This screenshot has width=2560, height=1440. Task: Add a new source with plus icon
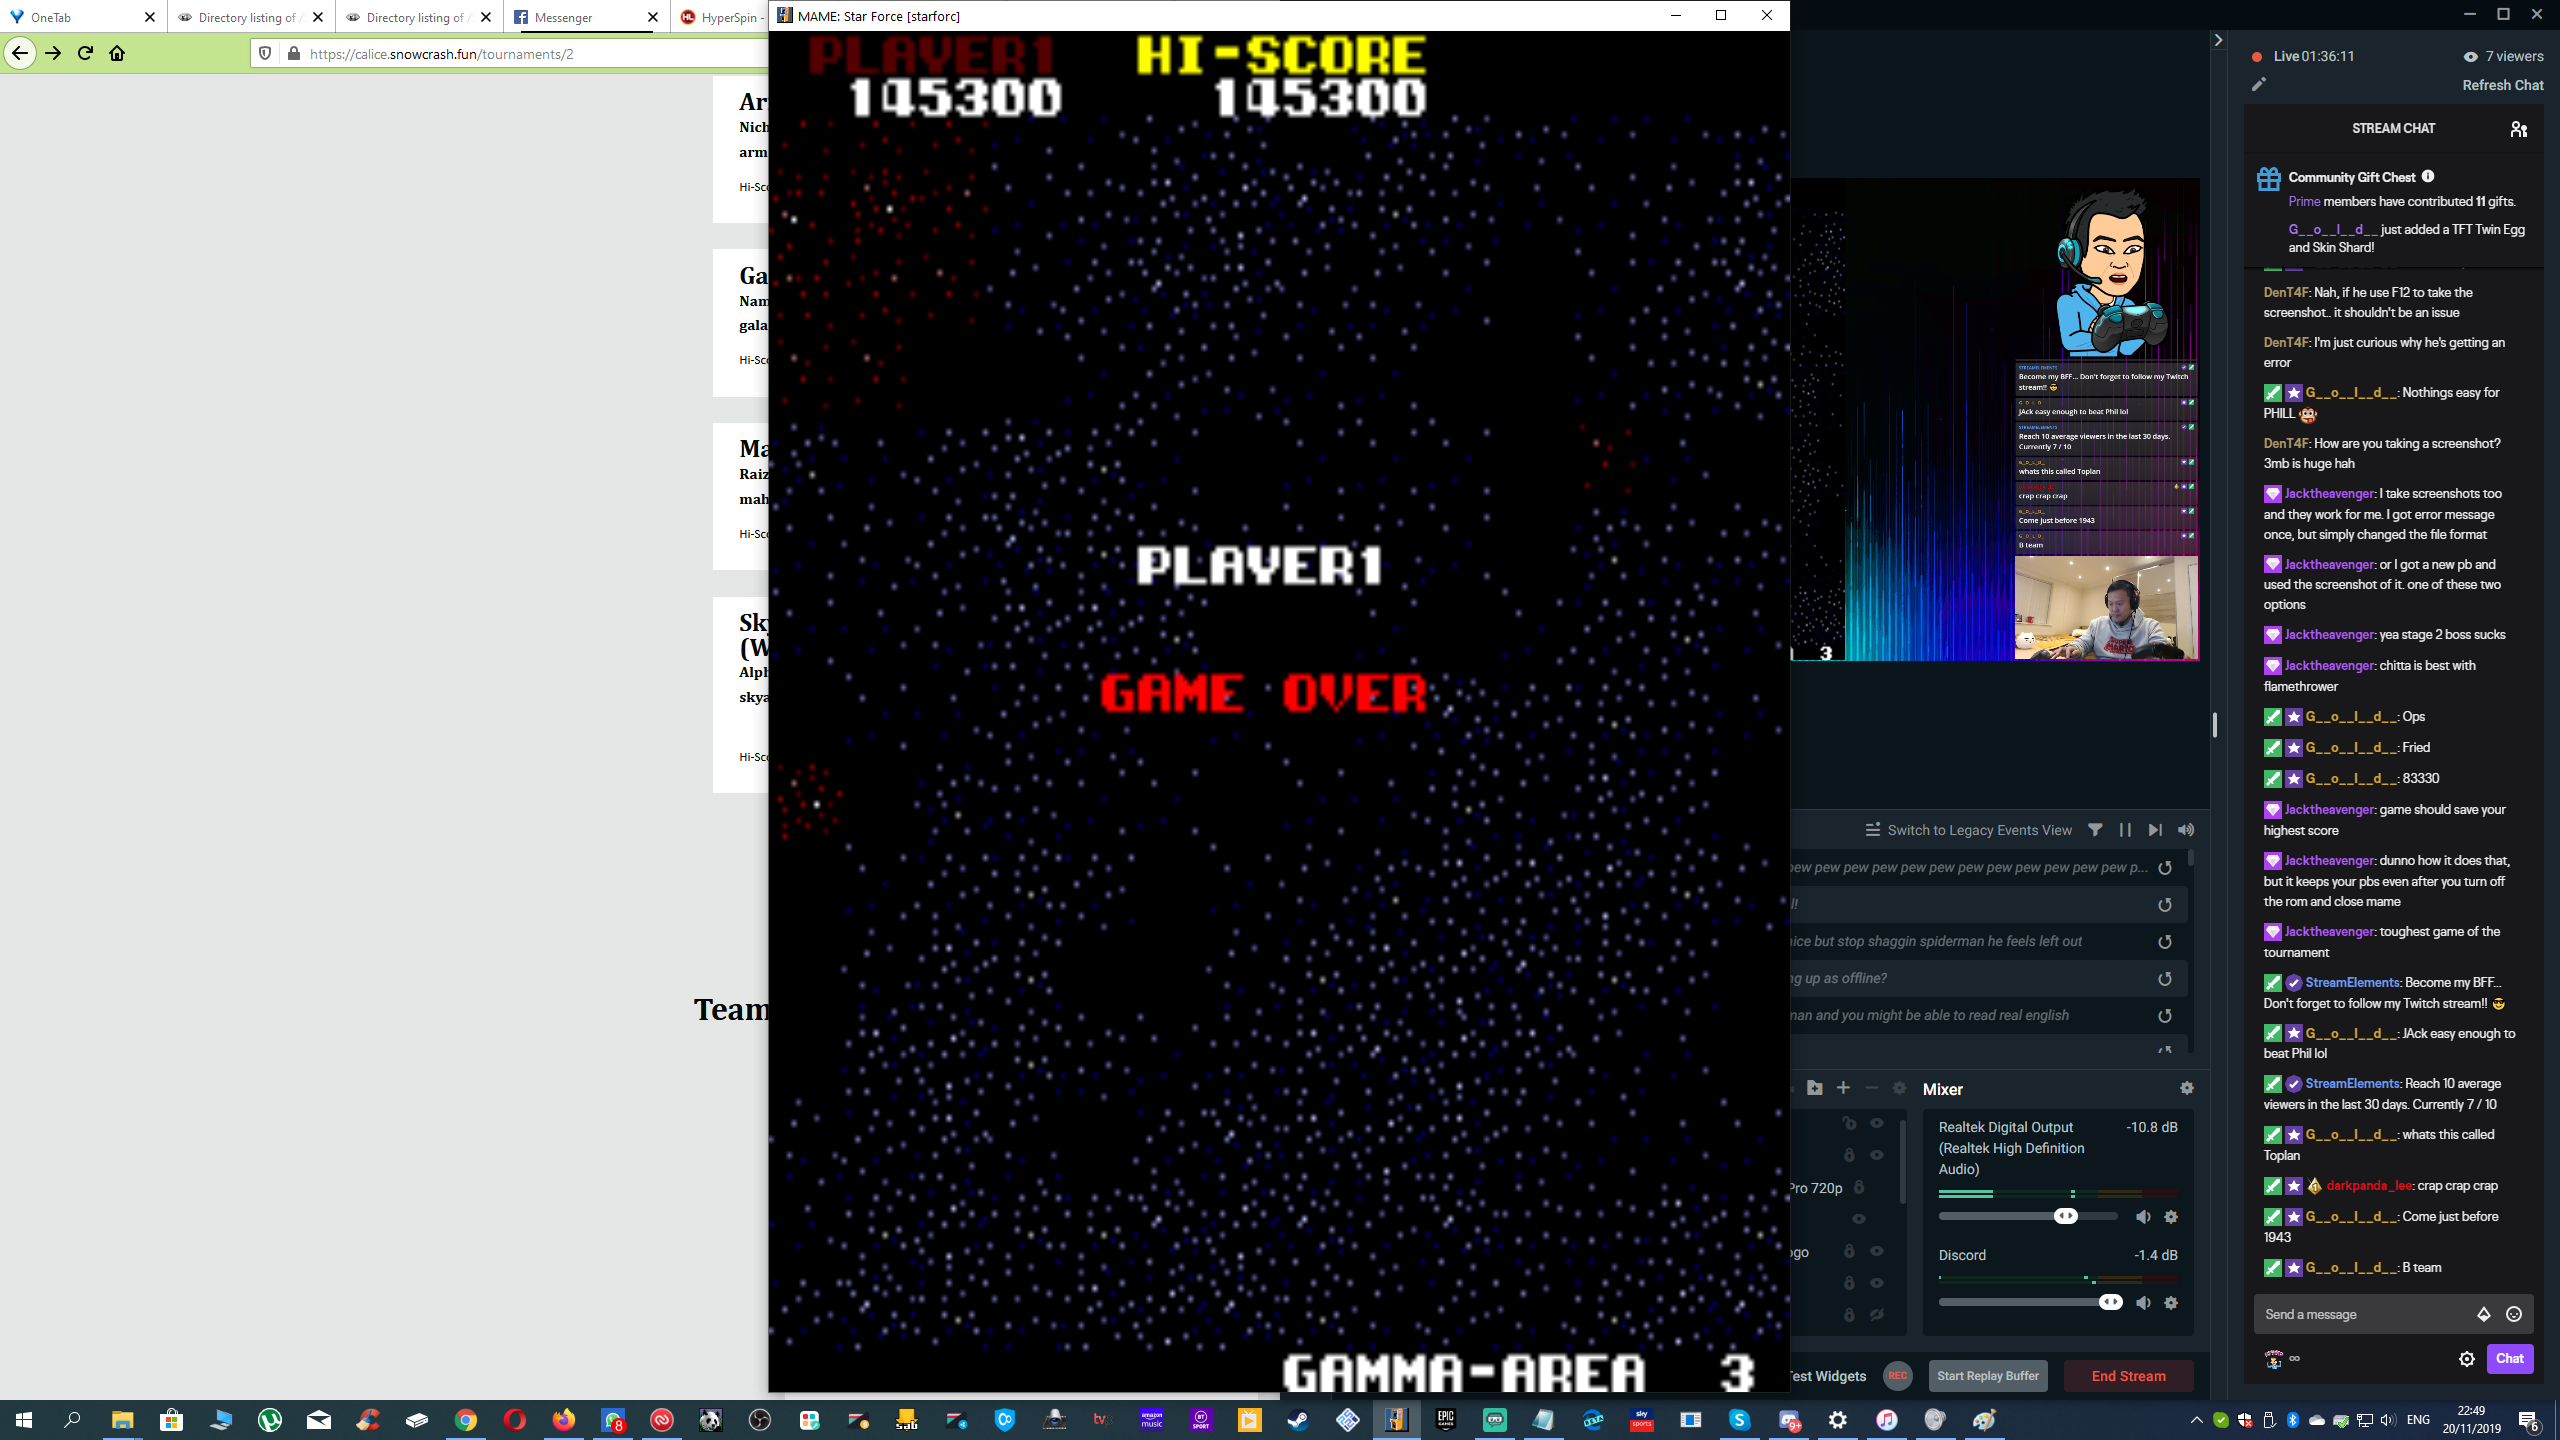coord(1843,1088)
